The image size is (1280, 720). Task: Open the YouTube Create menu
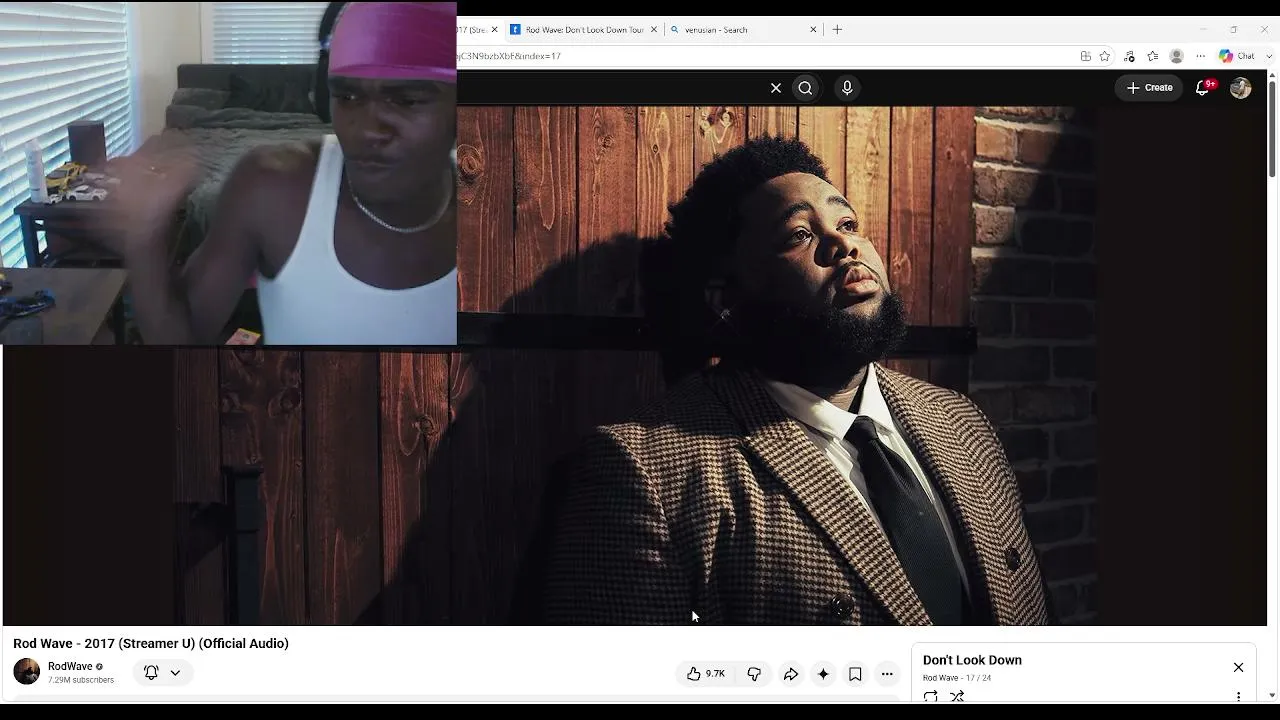tap(1149, 88)
